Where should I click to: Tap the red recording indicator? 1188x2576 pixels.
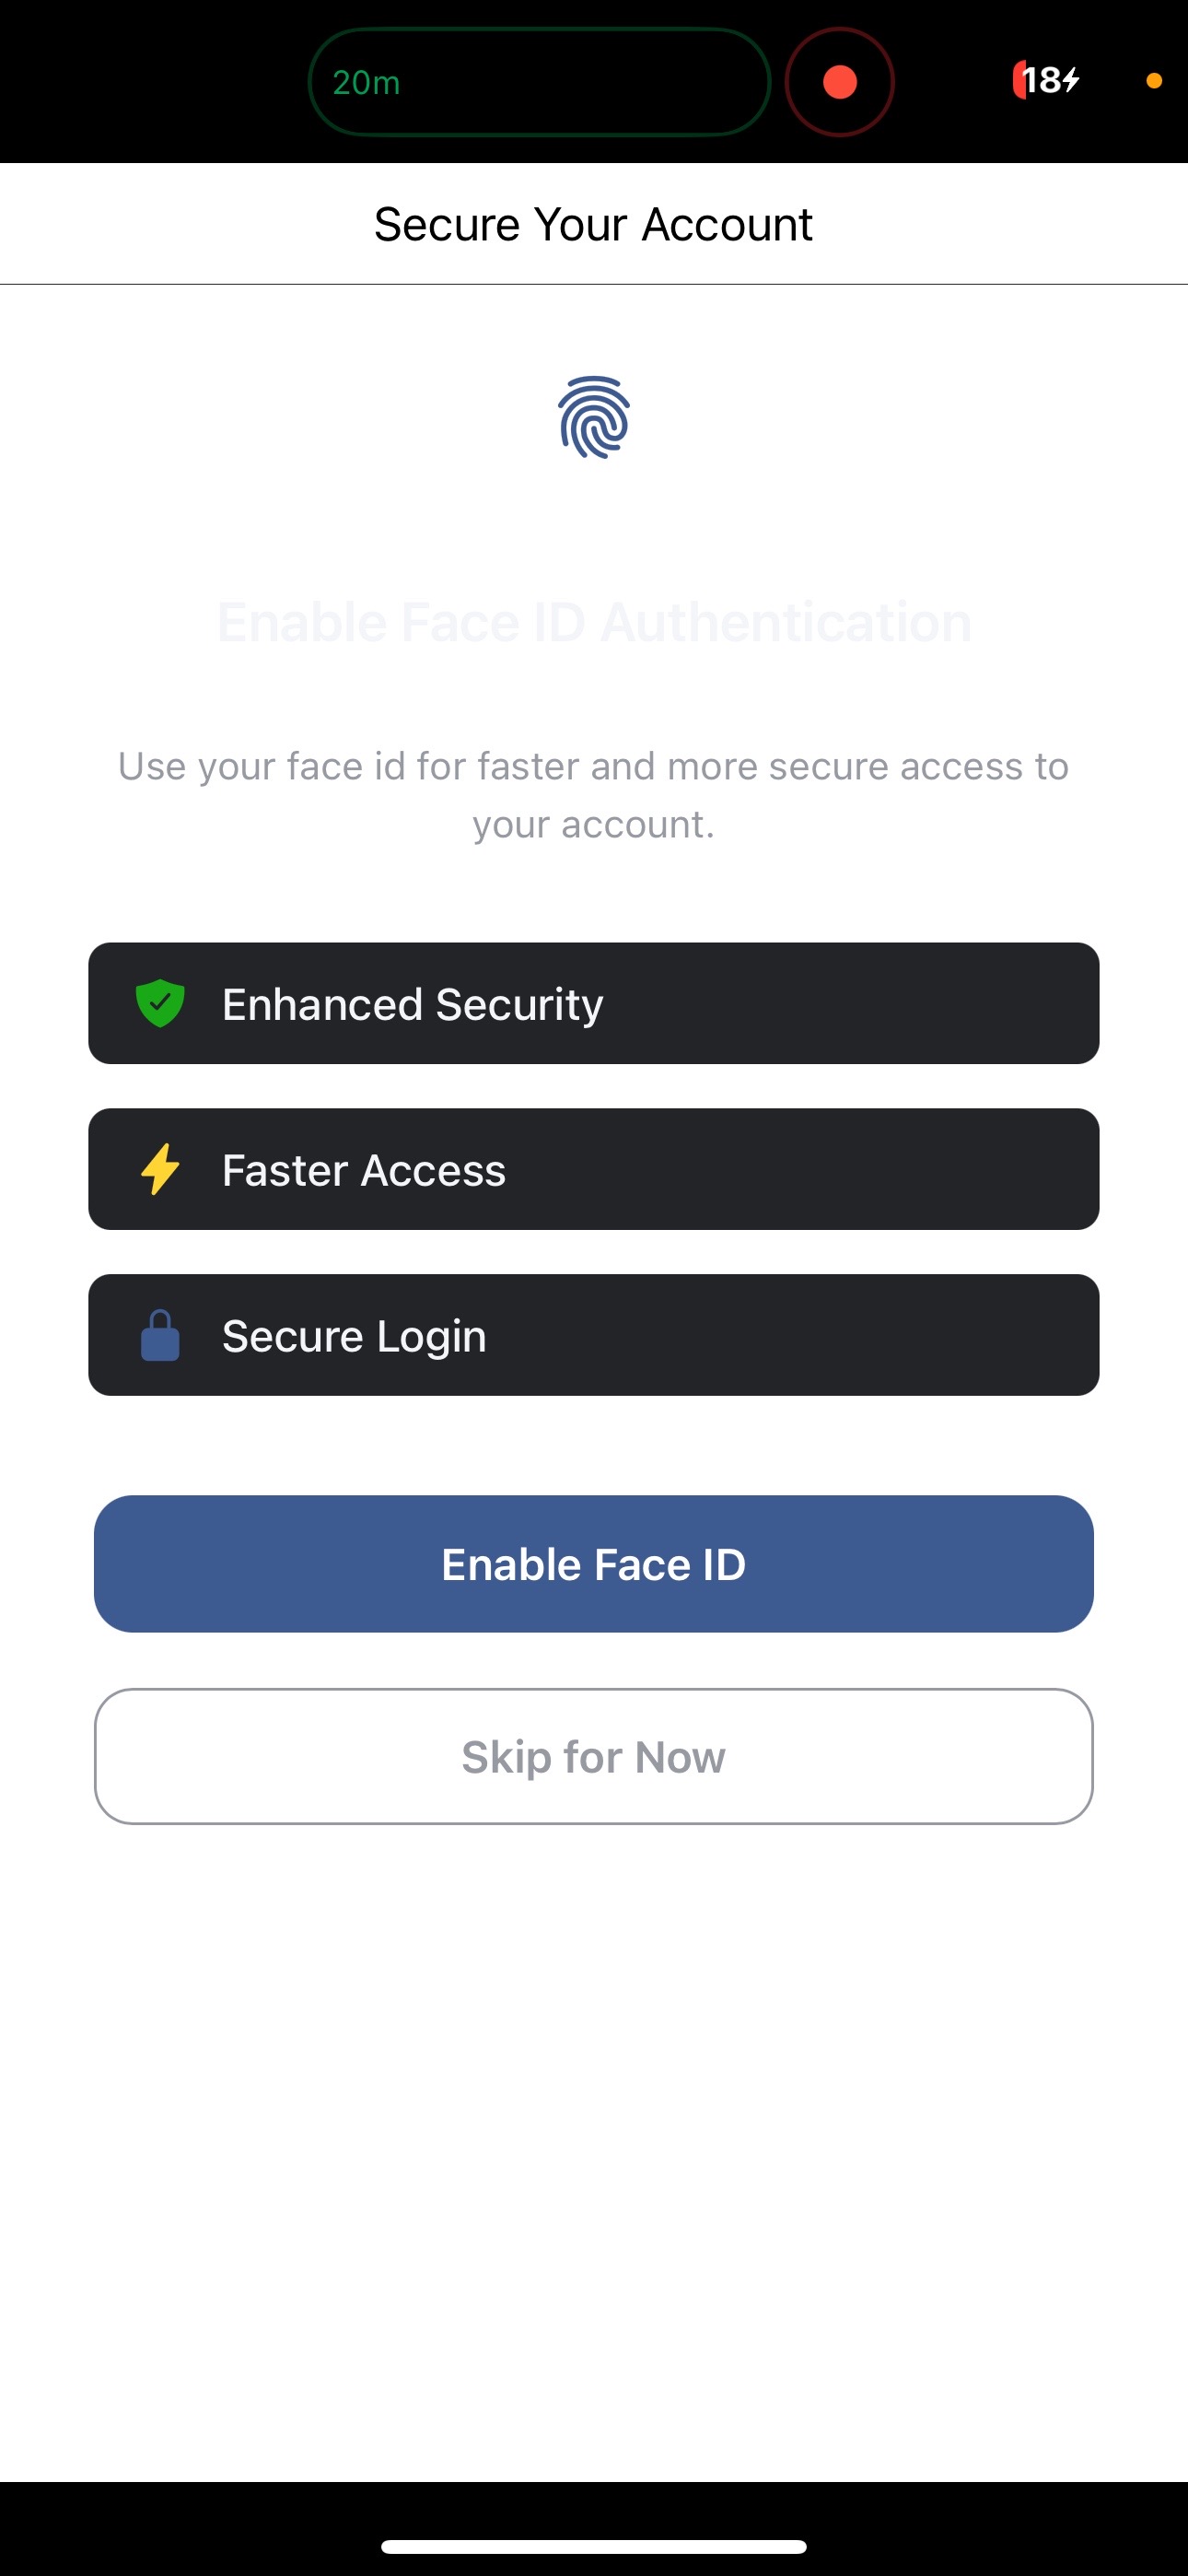[x=839, y=82]
